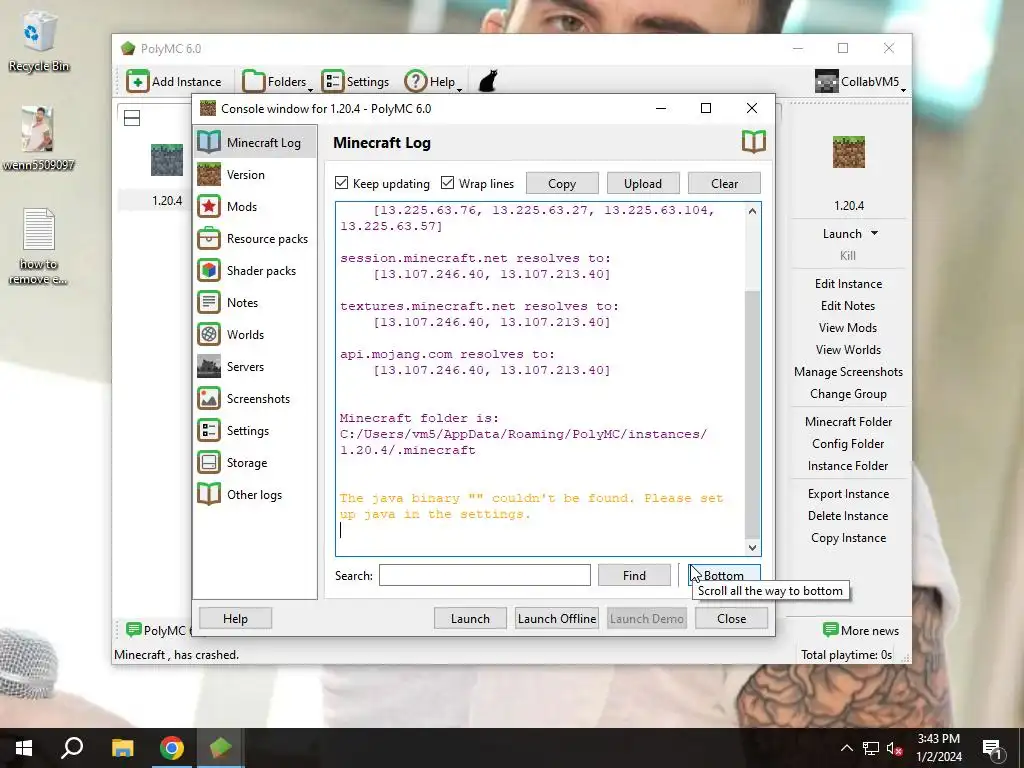Open File Explorer from the taskbar

coord(122,748)
